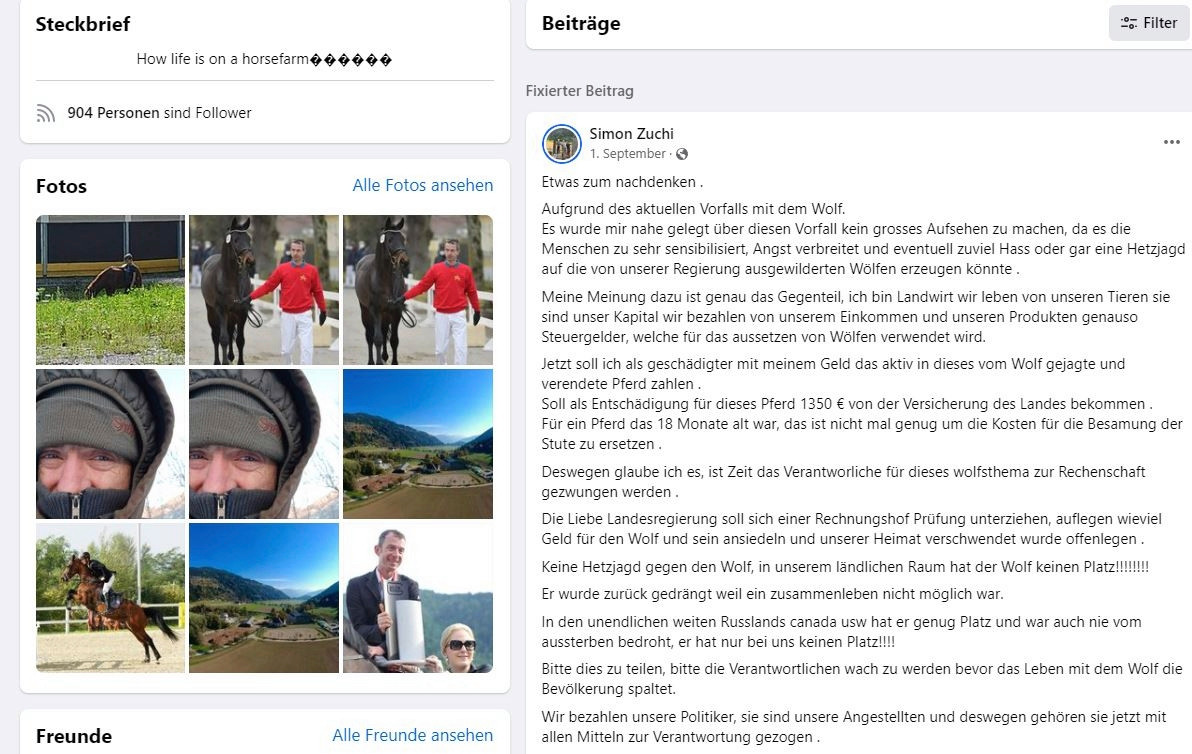Image resolution: width=1192 pixels, height=754 pixels.
Task: Open the 1. September post date link
Action: tap(627, 154)
